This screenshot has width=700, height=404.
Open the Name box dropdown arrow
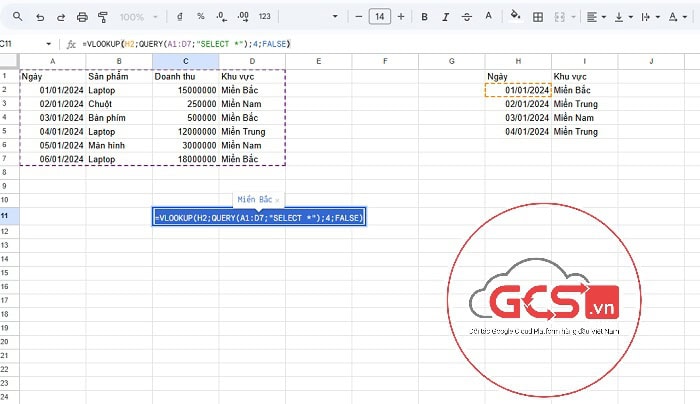point(44,45)
